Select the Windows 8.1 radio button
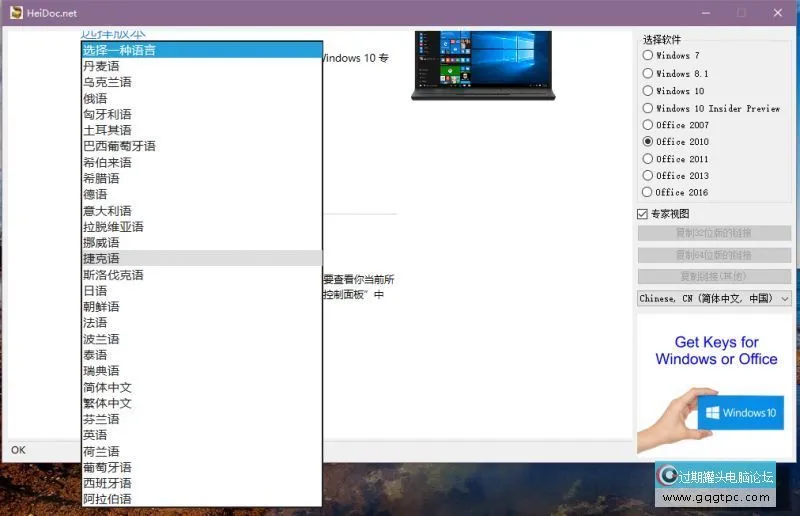This screenshot has width=800, height=516. pos(648,74)
